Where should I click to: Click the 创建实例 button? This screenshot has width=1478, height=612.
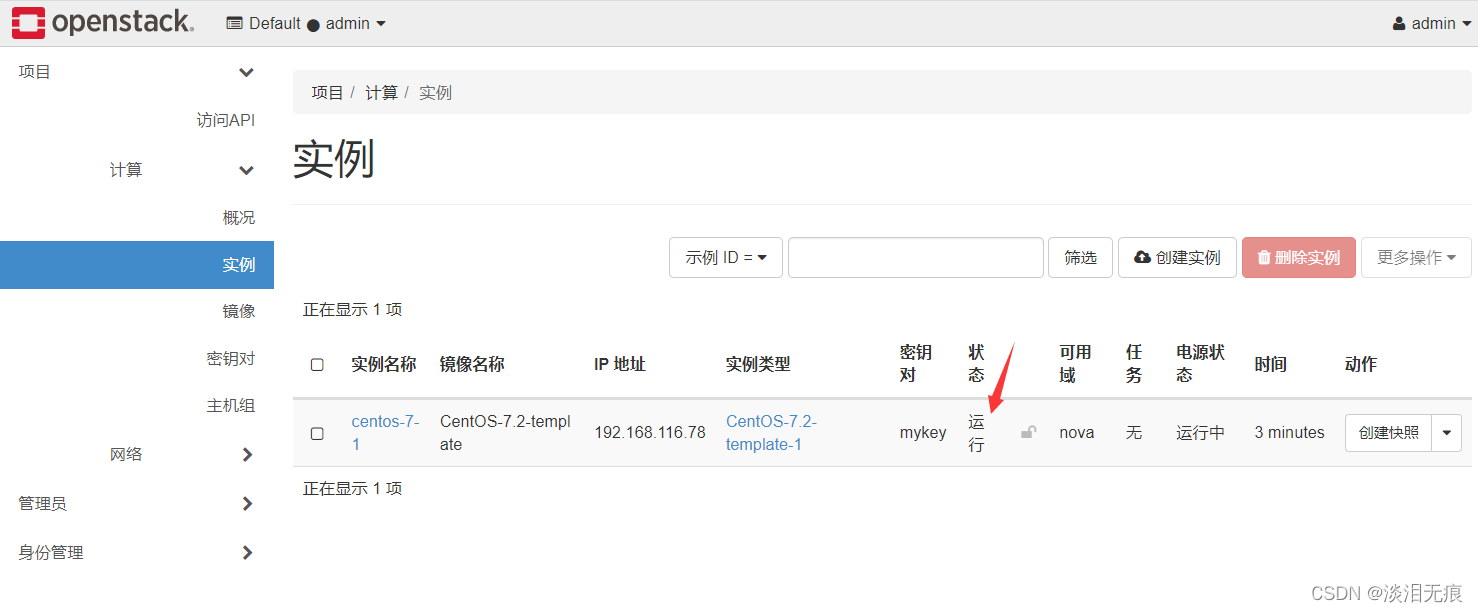point(1177,257)
